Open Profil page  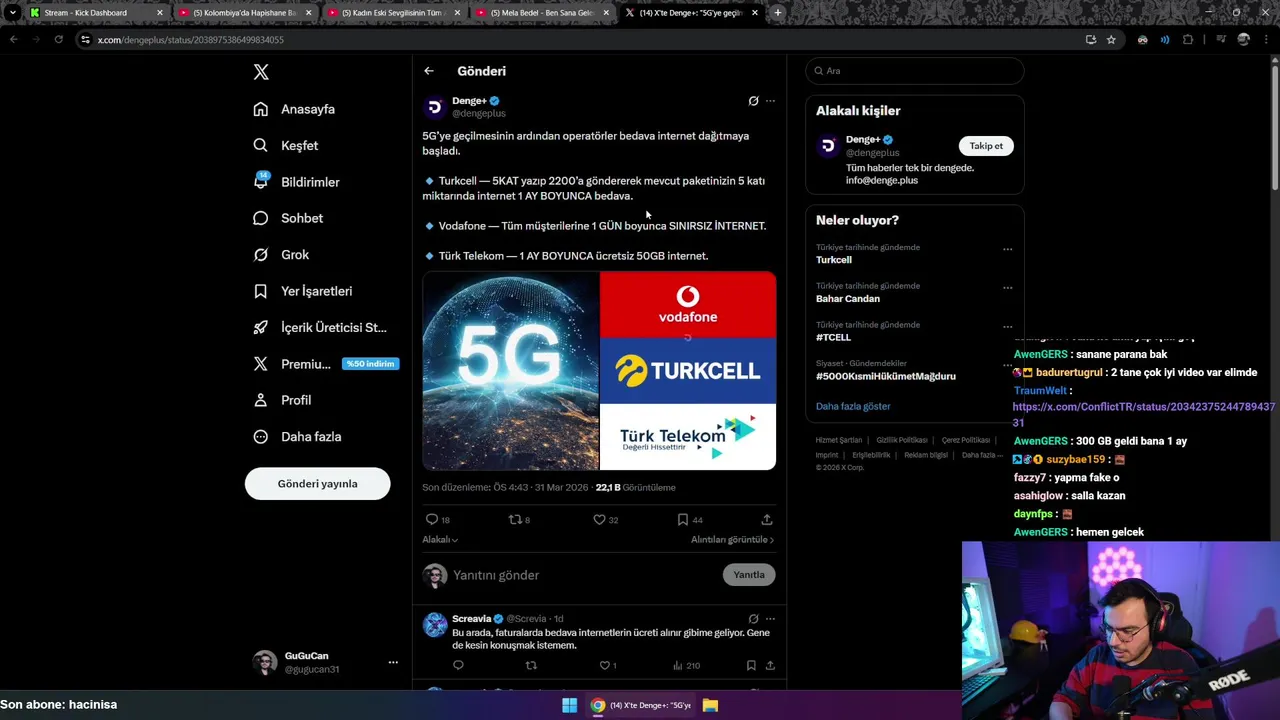[x=282, y=400]
